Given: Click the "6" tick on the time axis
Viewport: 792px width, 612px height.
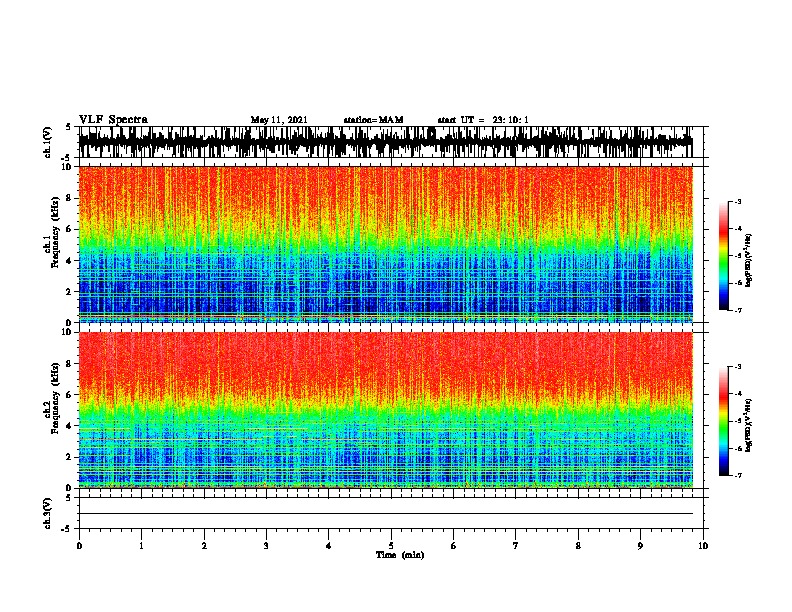Looking at the screenshot, I should (x=454, y=546).
